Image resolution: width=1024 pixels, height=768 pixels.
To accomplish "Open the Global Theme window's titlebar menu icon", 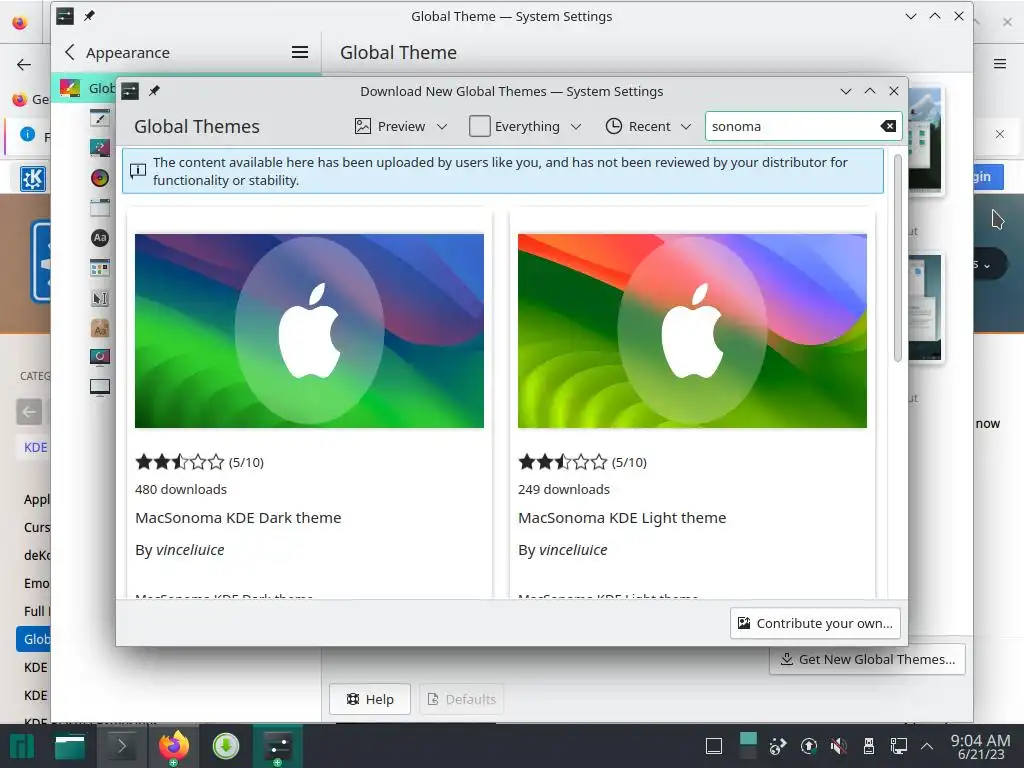I will tap(65, 16).
